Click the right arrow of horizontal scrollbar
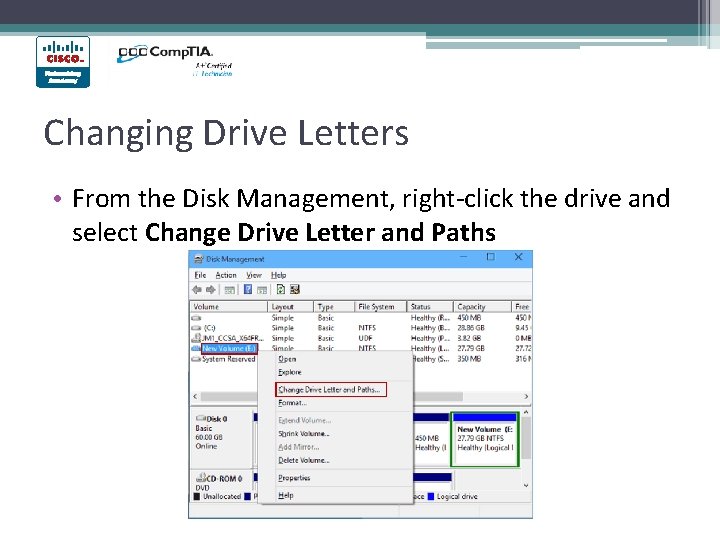 (526, 396)
